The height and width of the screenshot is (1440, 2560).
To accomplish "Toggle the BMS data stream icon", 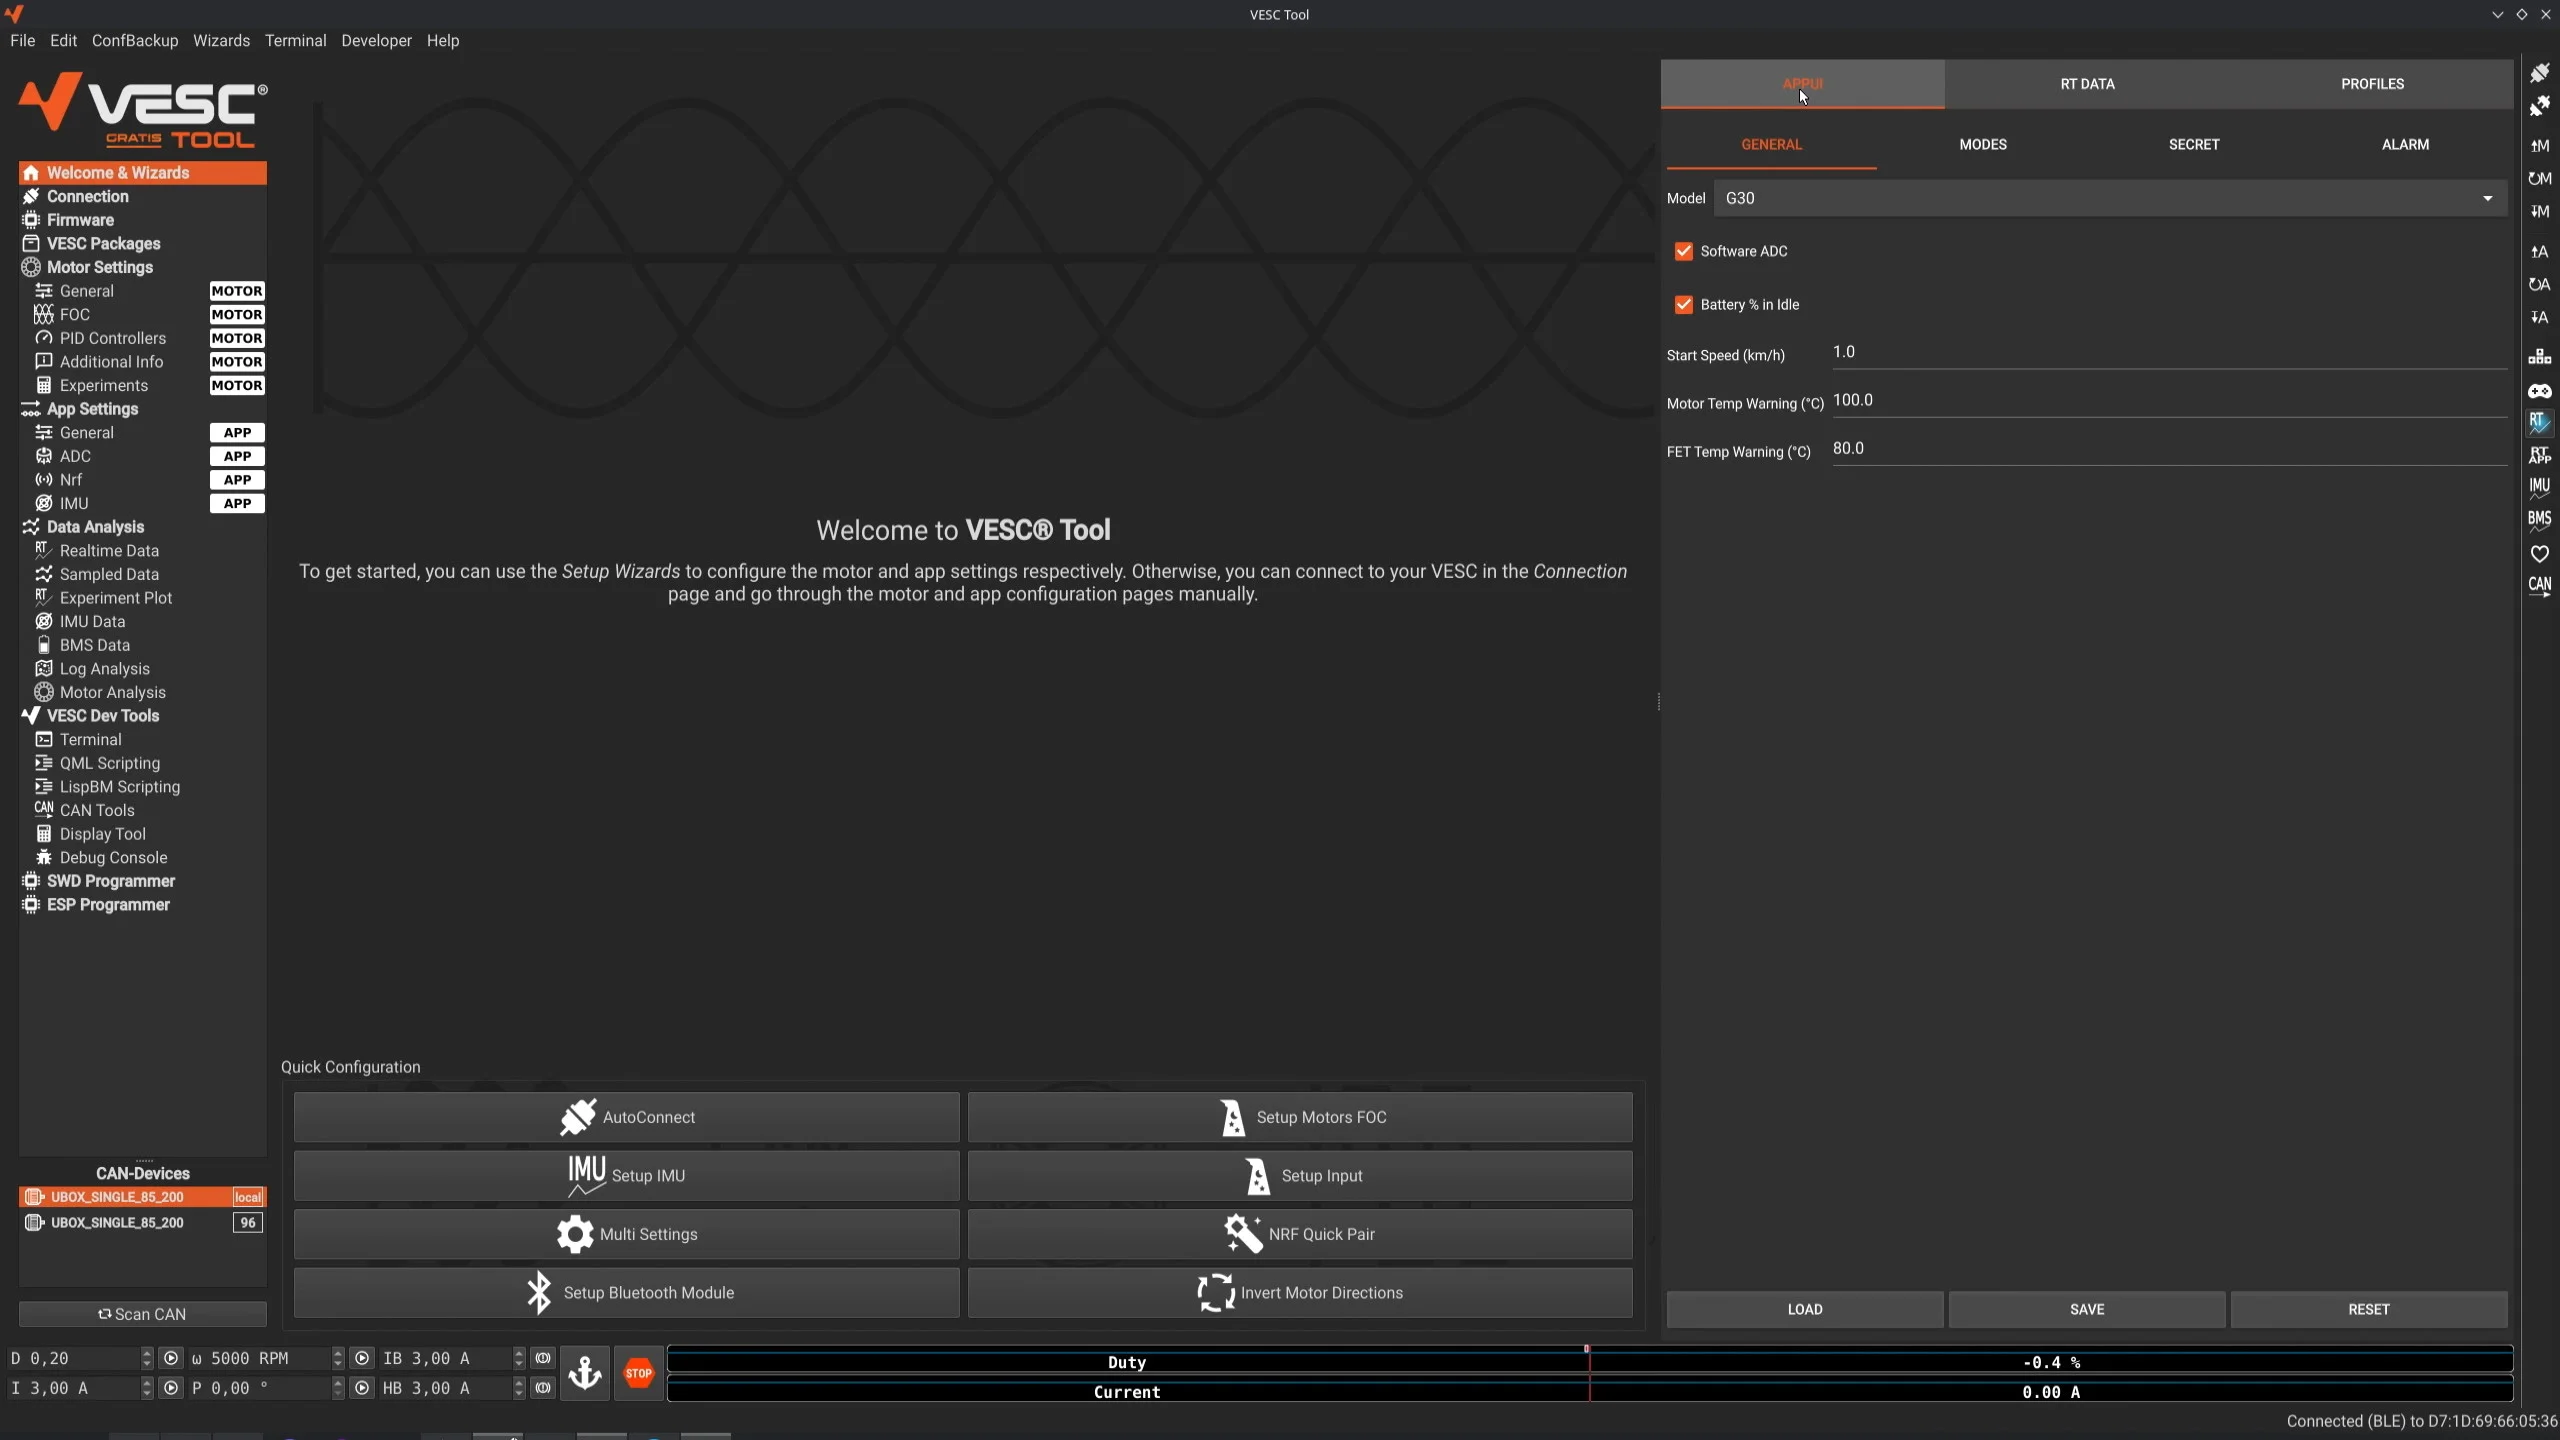I will click(2539, 521).
